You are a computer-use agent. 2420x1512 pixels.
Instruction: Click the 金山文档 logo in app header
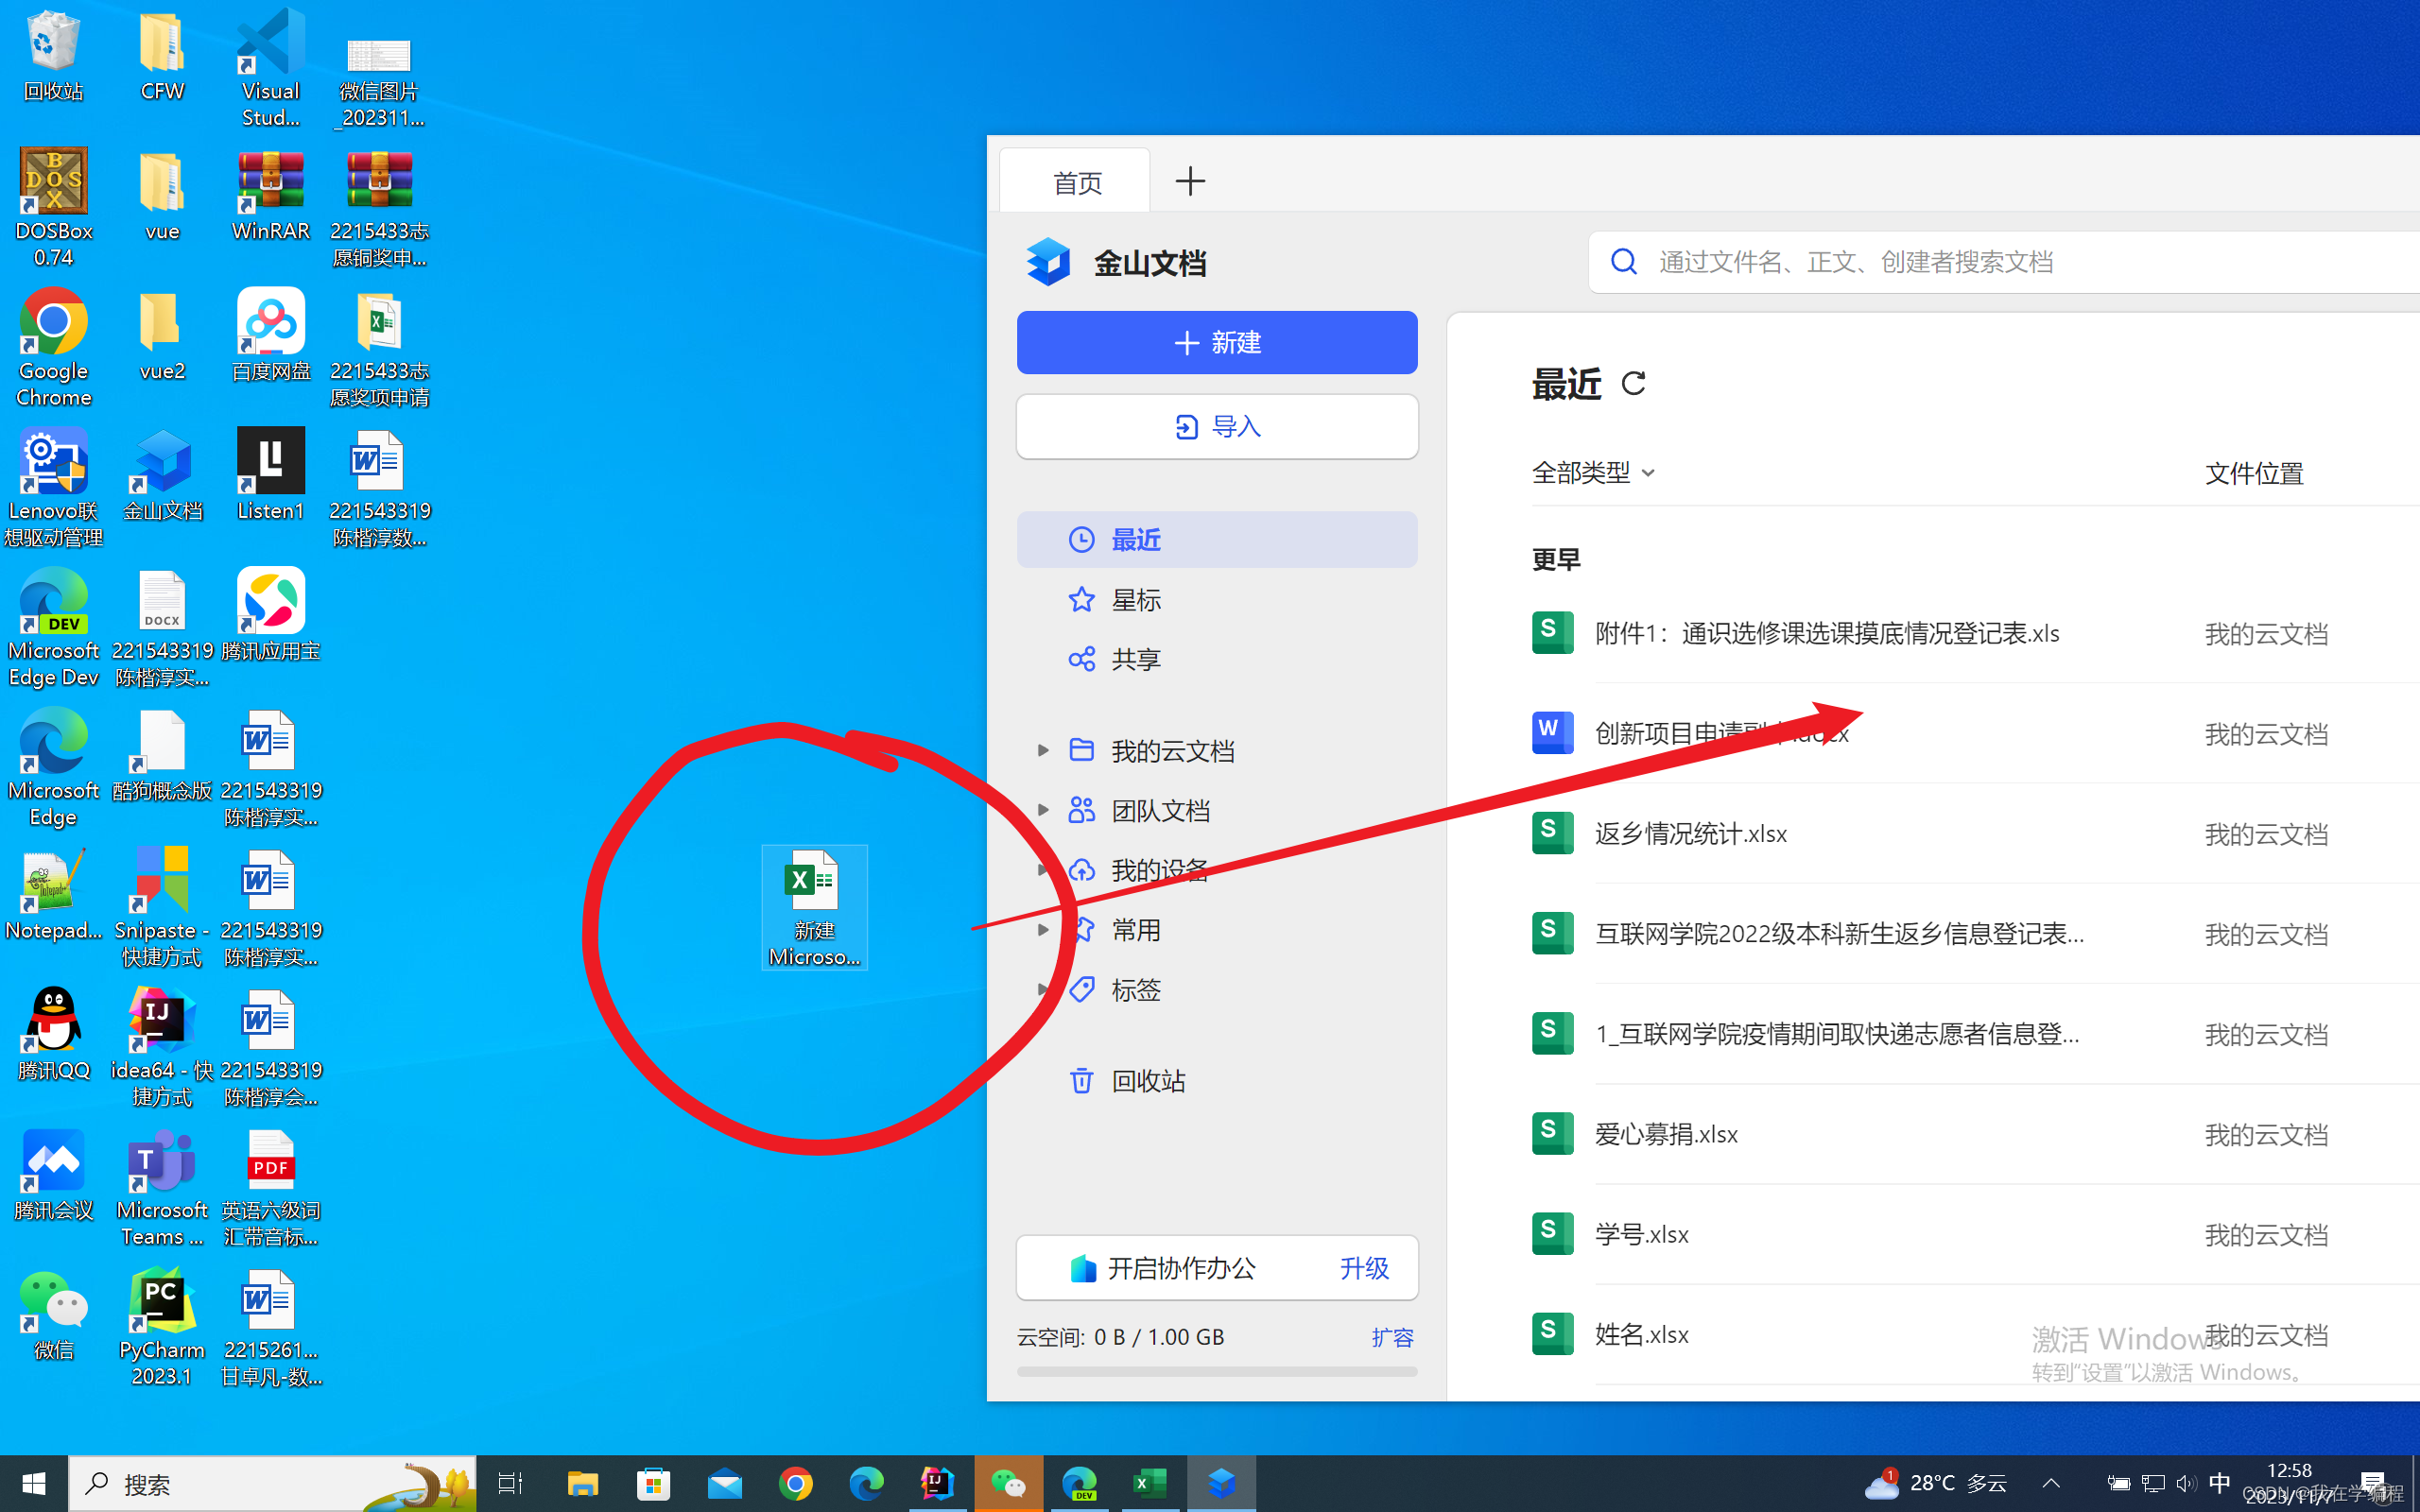click(1048, 263)
